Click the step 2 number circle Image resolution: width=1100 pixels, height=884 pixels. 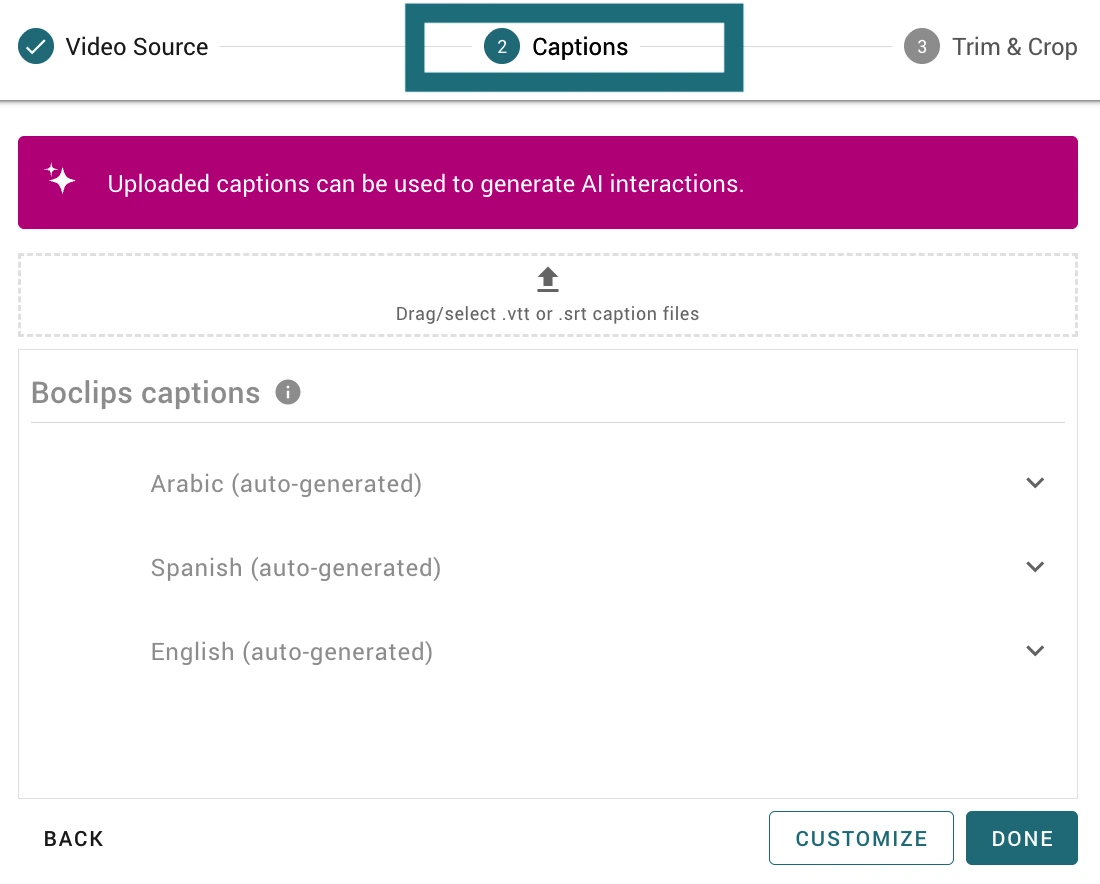coord(502,46)
